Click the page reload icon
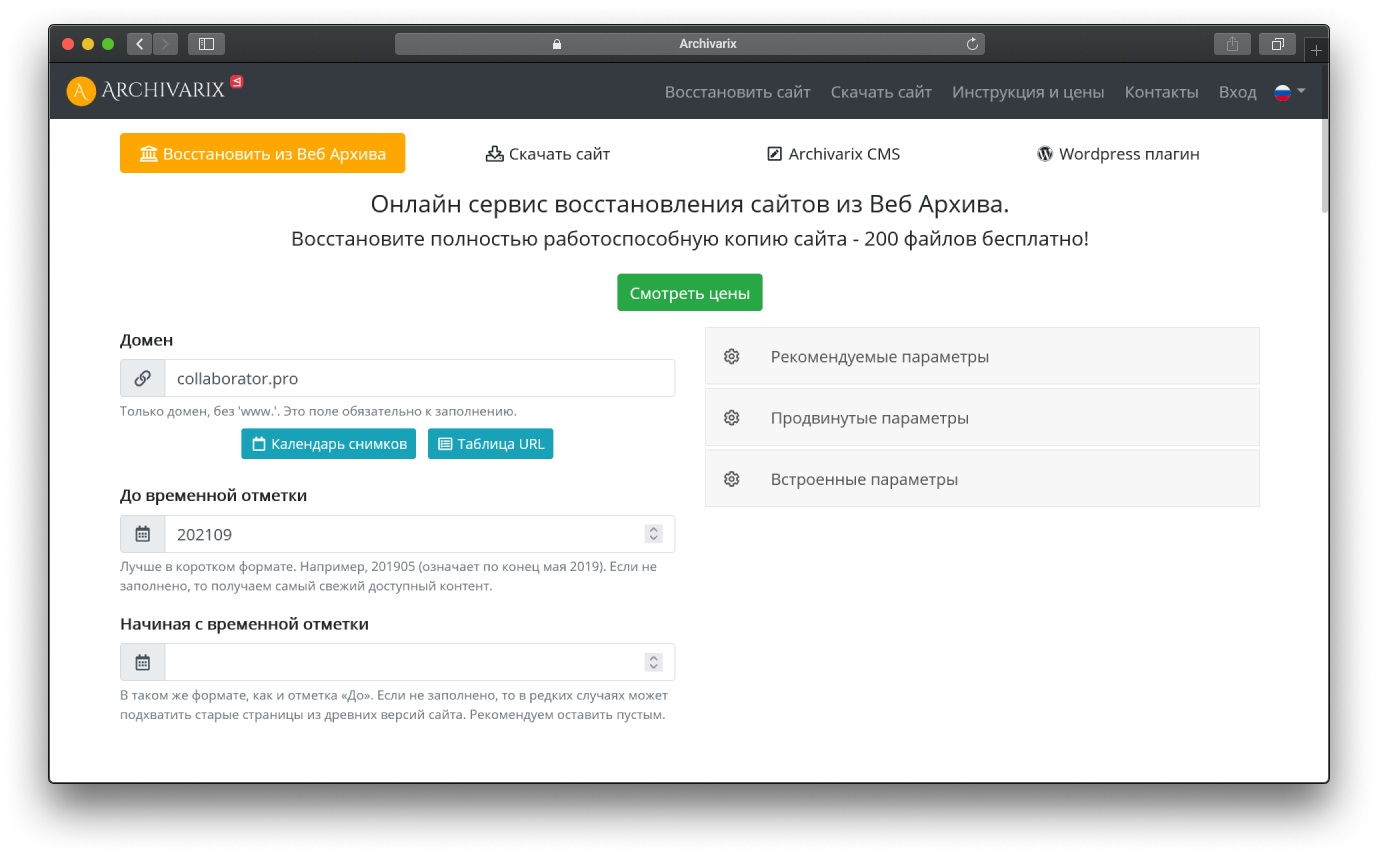This screenshot has width=1378, height=856. coord(971,44)
